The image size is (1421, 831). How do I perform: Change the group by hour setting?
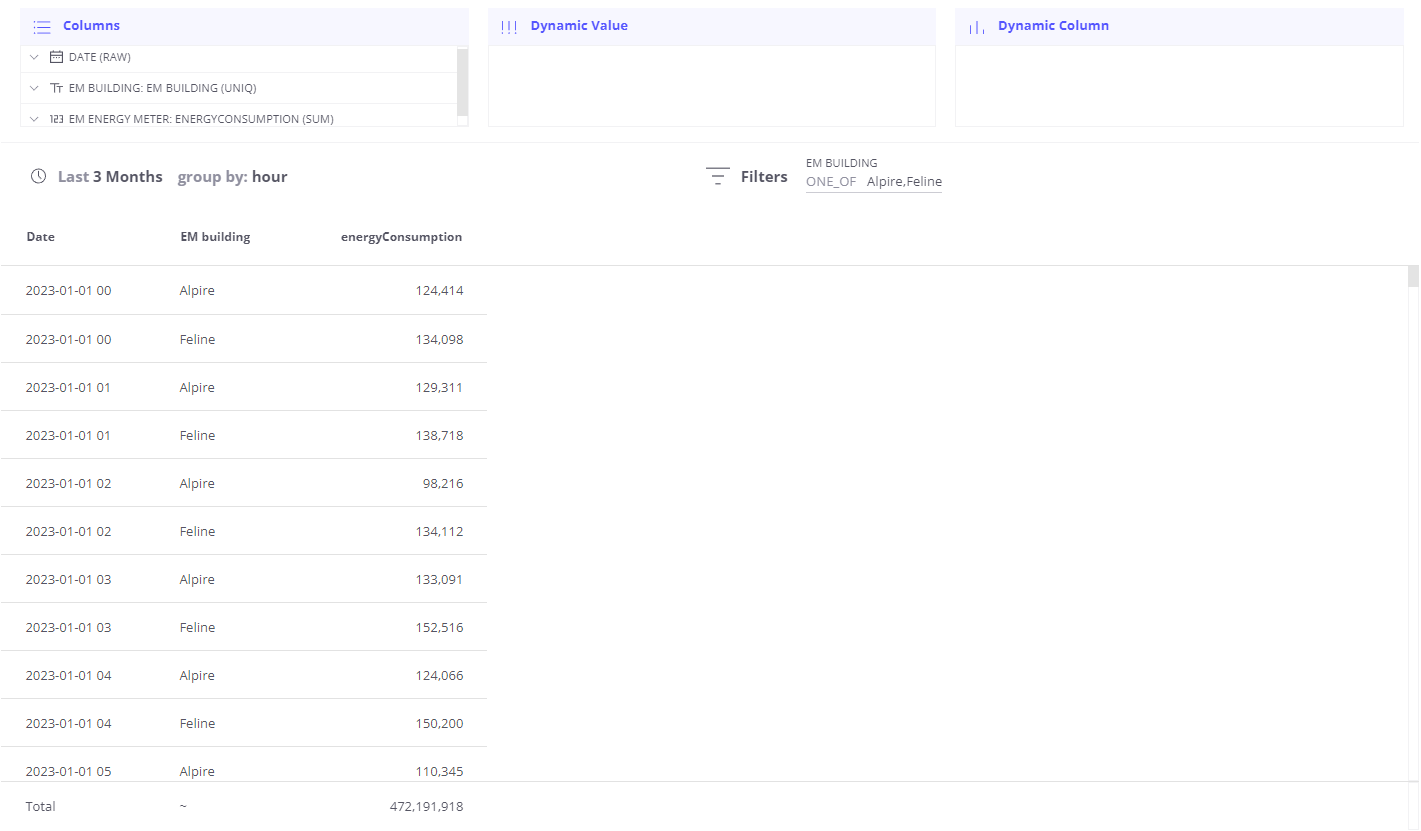click(x=232, y=177)
